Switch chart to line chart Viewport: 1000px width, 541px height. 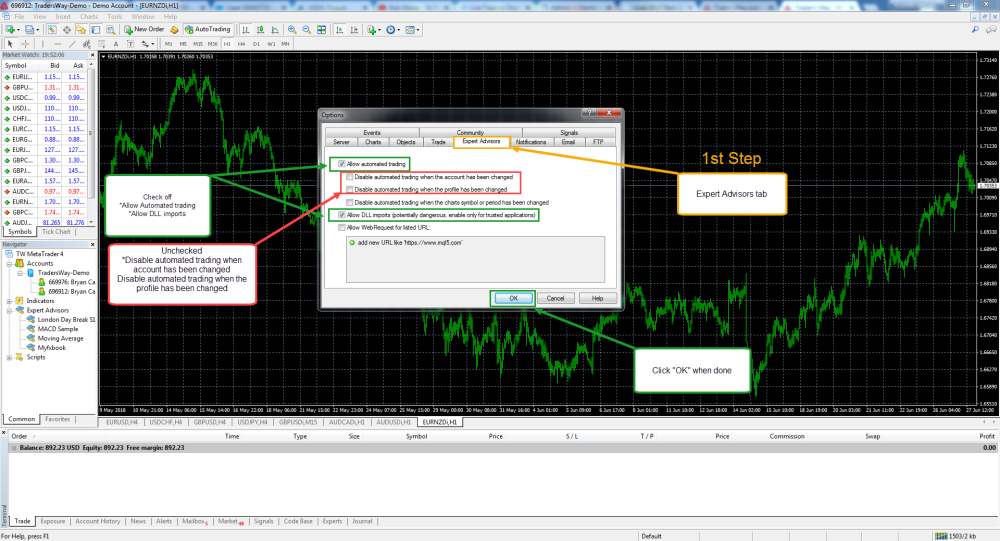(x=275, y=29)
